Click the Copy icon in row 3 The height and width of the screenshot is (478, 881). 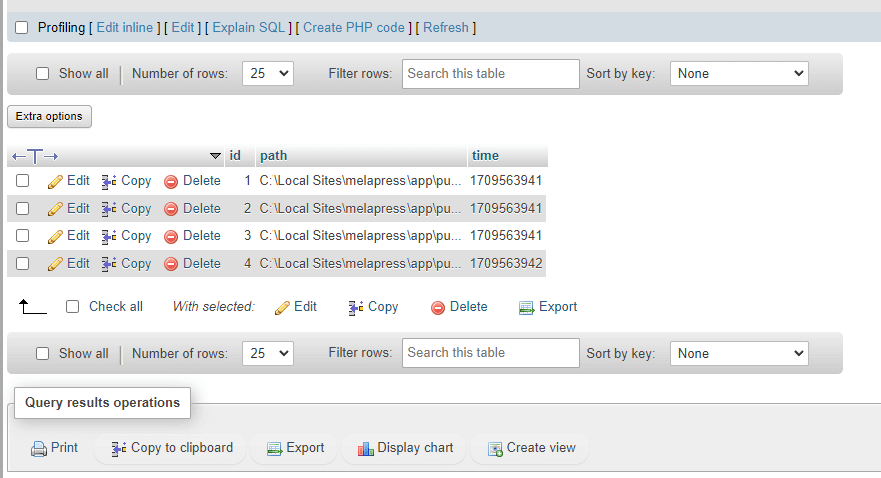[x=109, y=236]
